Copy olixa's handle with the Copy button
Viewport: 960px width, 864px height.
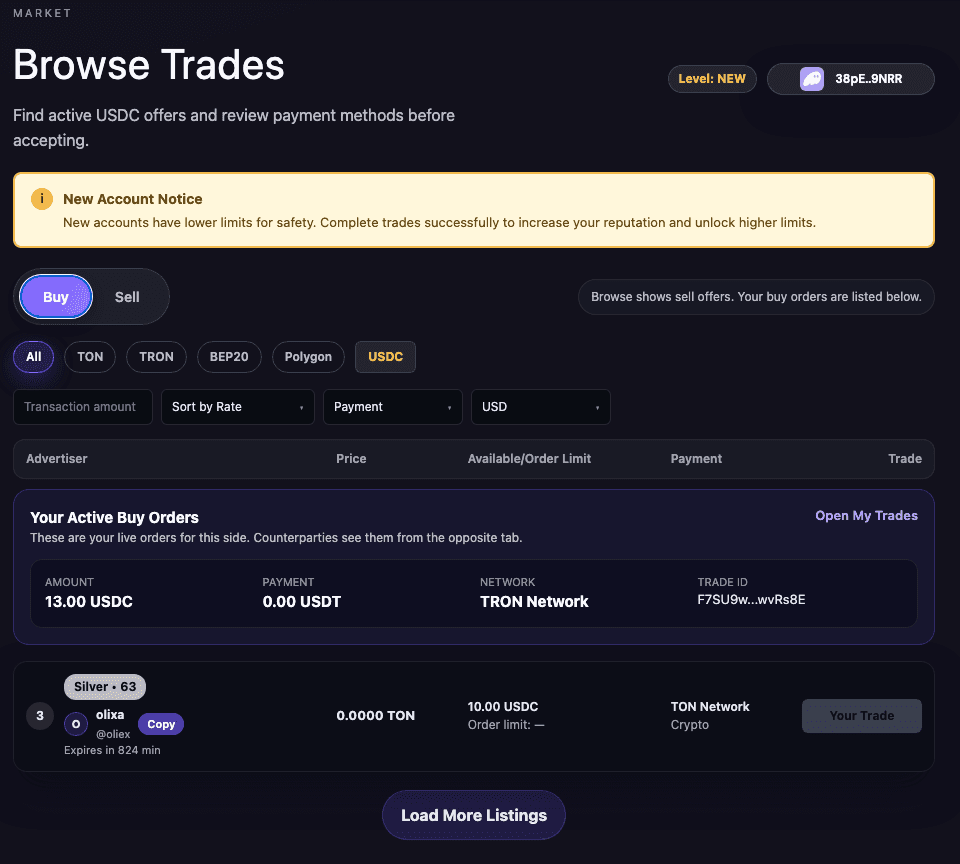160,724
